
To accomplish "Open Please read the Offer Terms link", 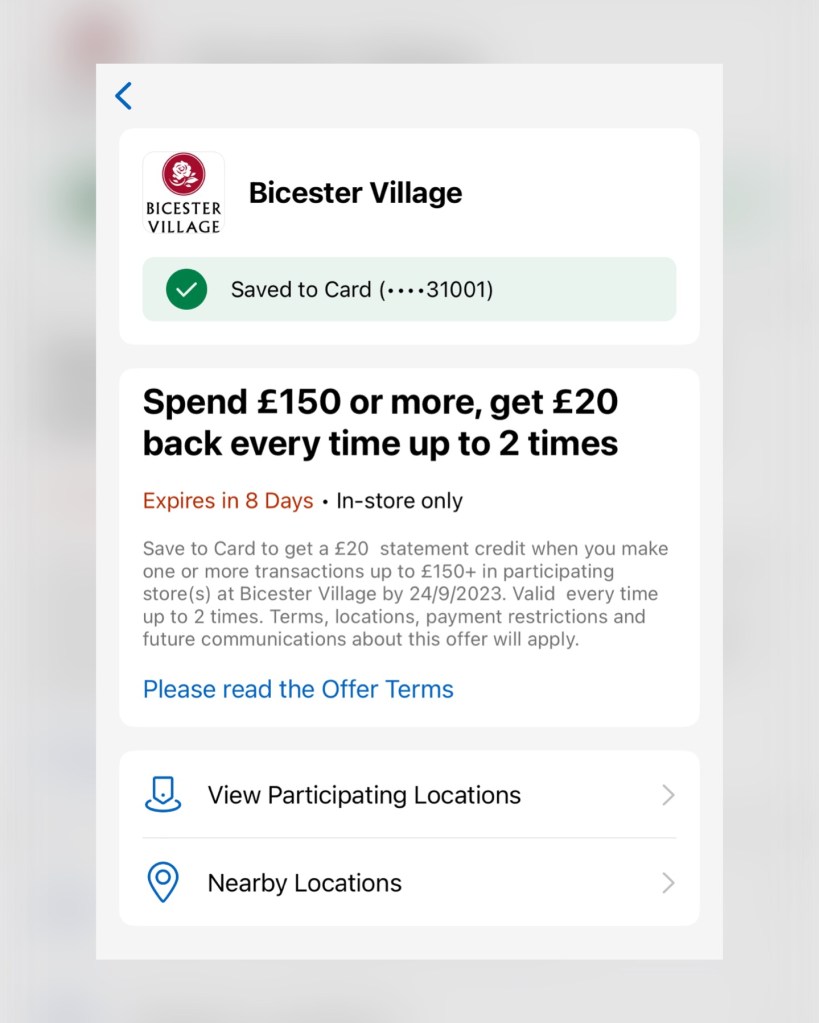I will pos(298,689).
